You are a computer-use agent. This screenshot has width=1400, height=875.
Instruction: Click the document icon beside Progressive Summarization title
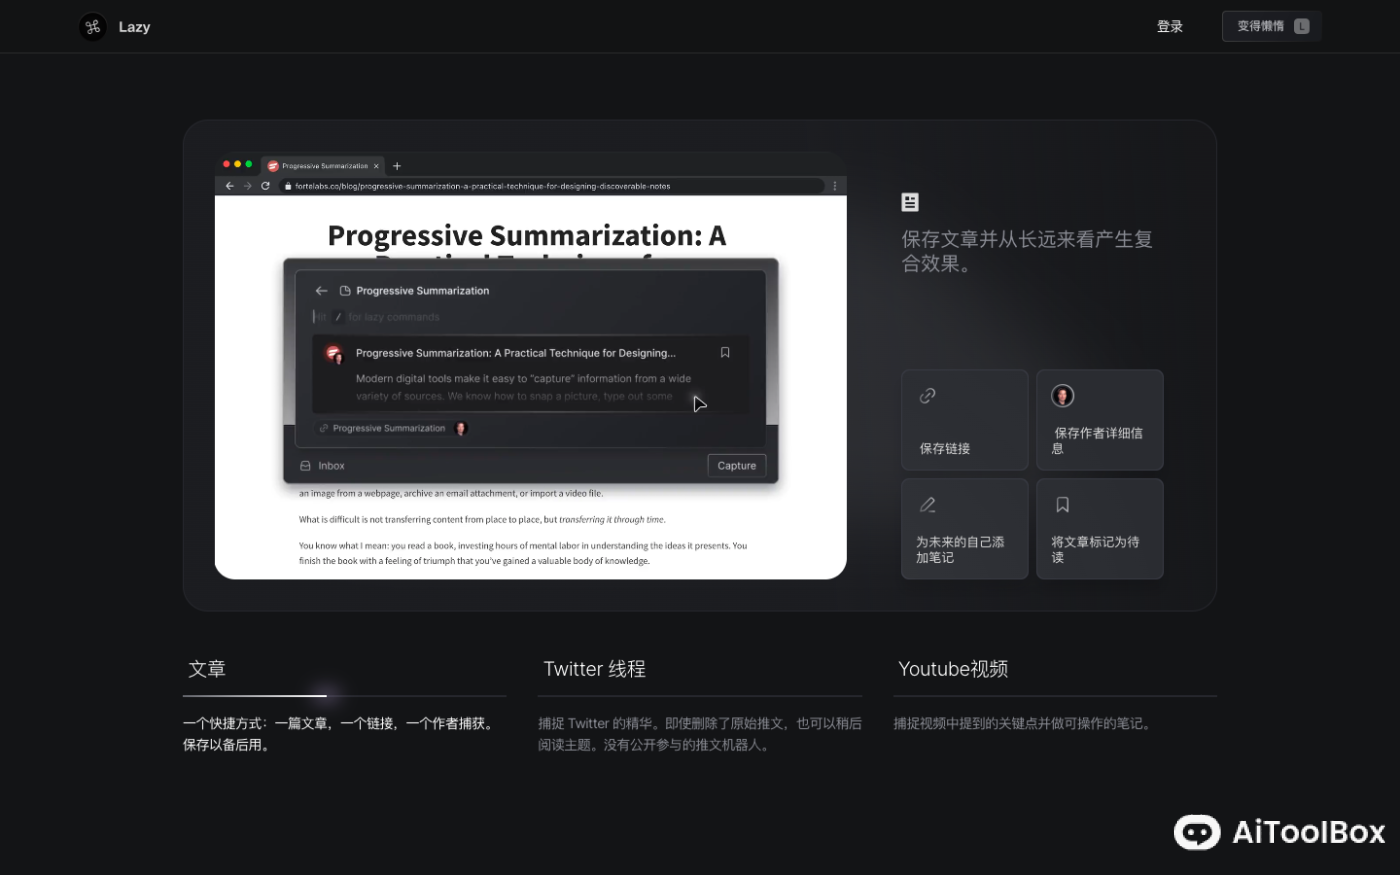pos(343,290)
